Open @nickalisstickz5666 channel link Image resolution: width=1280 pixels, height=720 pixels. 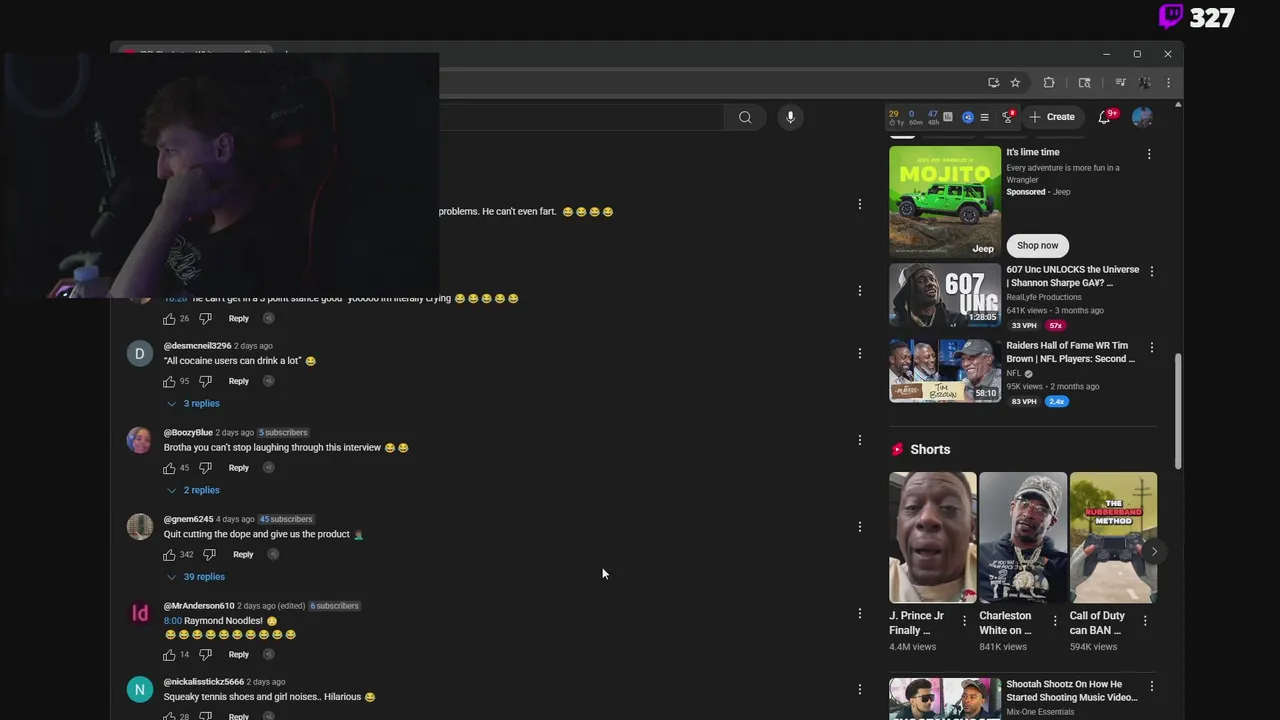click(x=204, y=682)
